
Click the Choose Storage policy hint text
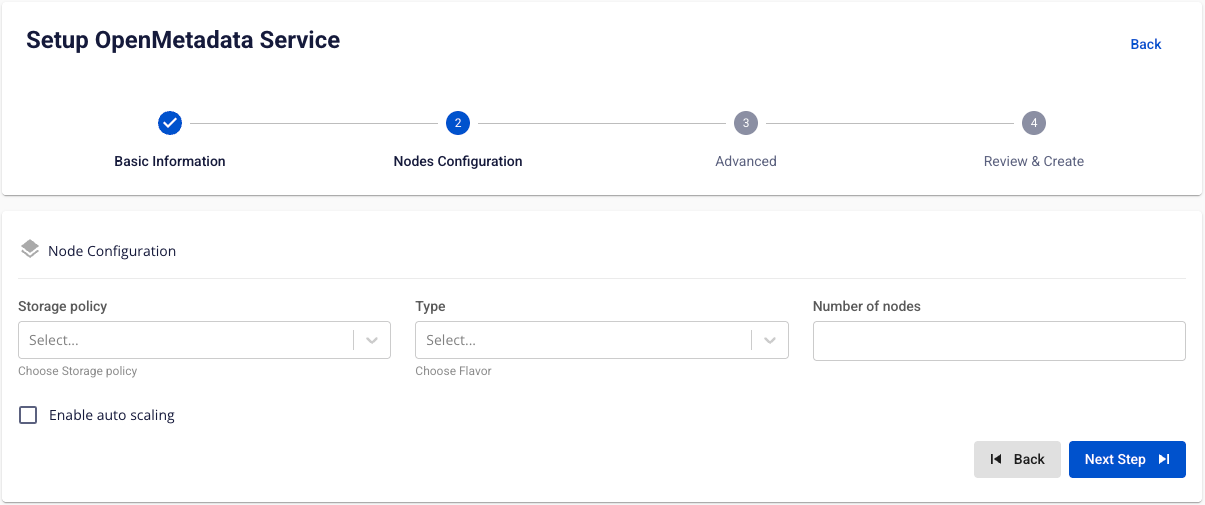(x=77, y=371)
